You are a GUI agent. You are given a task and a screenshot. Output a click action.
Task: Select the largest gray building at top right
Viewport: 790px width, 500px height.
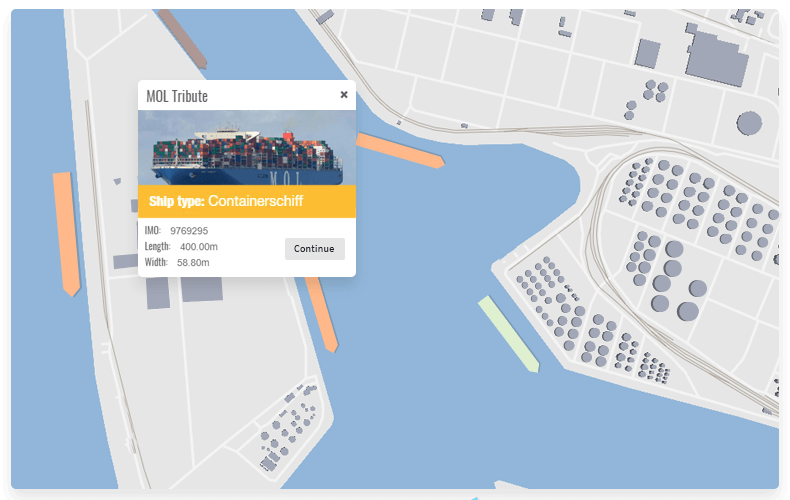718,58
